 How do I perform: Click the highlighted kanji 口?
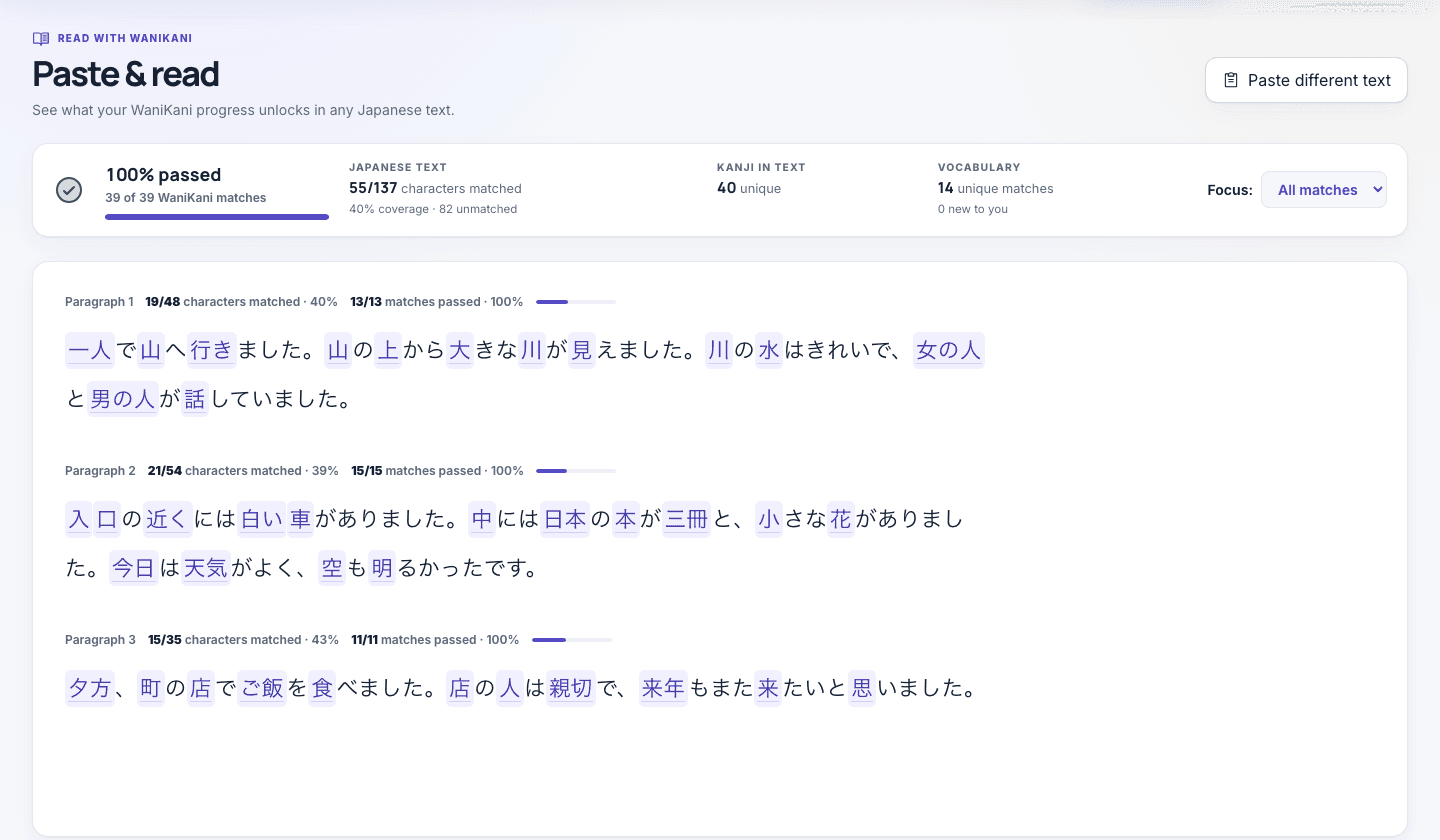click(106, 519)
